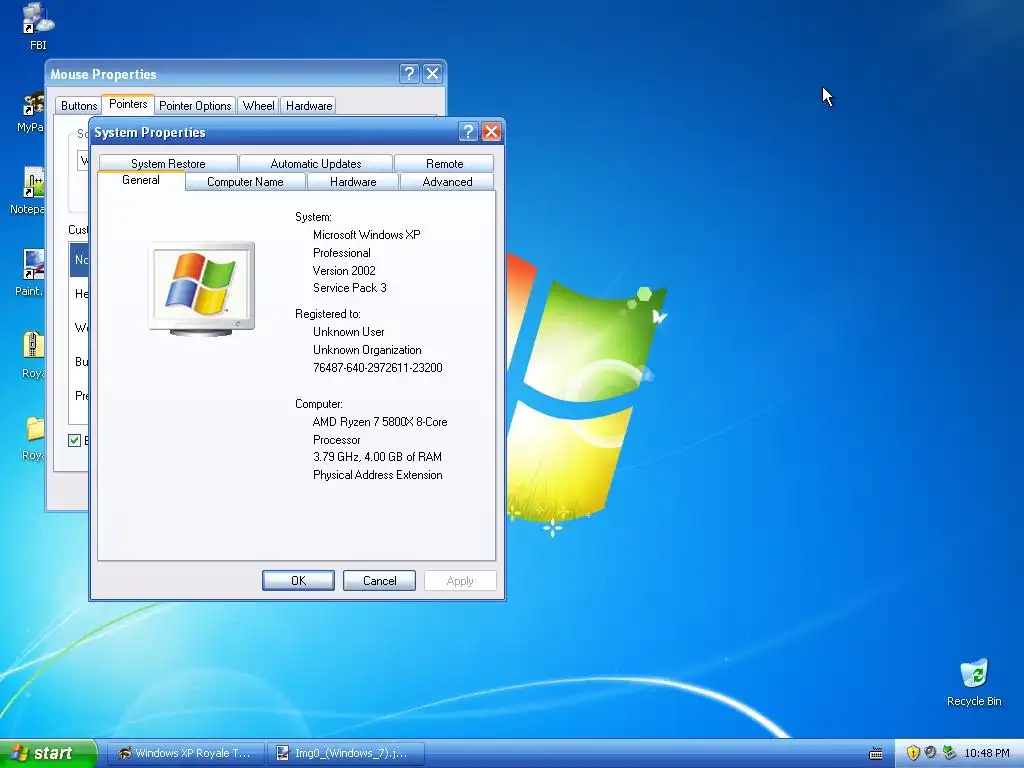
Task: Open the Buttons tab in Mouse Properties
Action: [x=78, y=105]
